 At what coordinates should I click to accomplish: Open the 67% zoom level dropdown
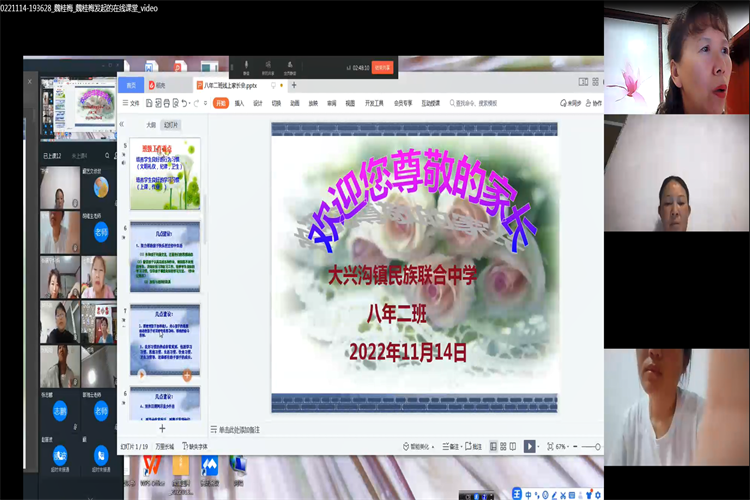click(562, 446)
